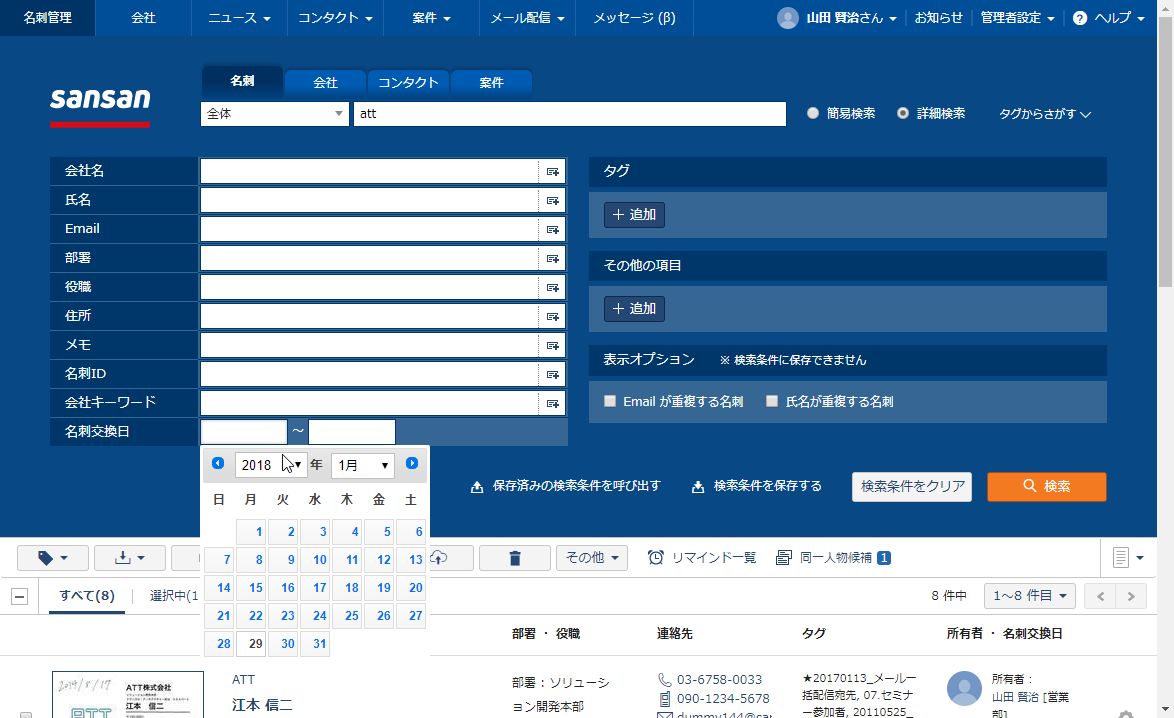Open 同一人物候補 duplicate candidates
This screenshot has height=718, width=1174.
833,558
